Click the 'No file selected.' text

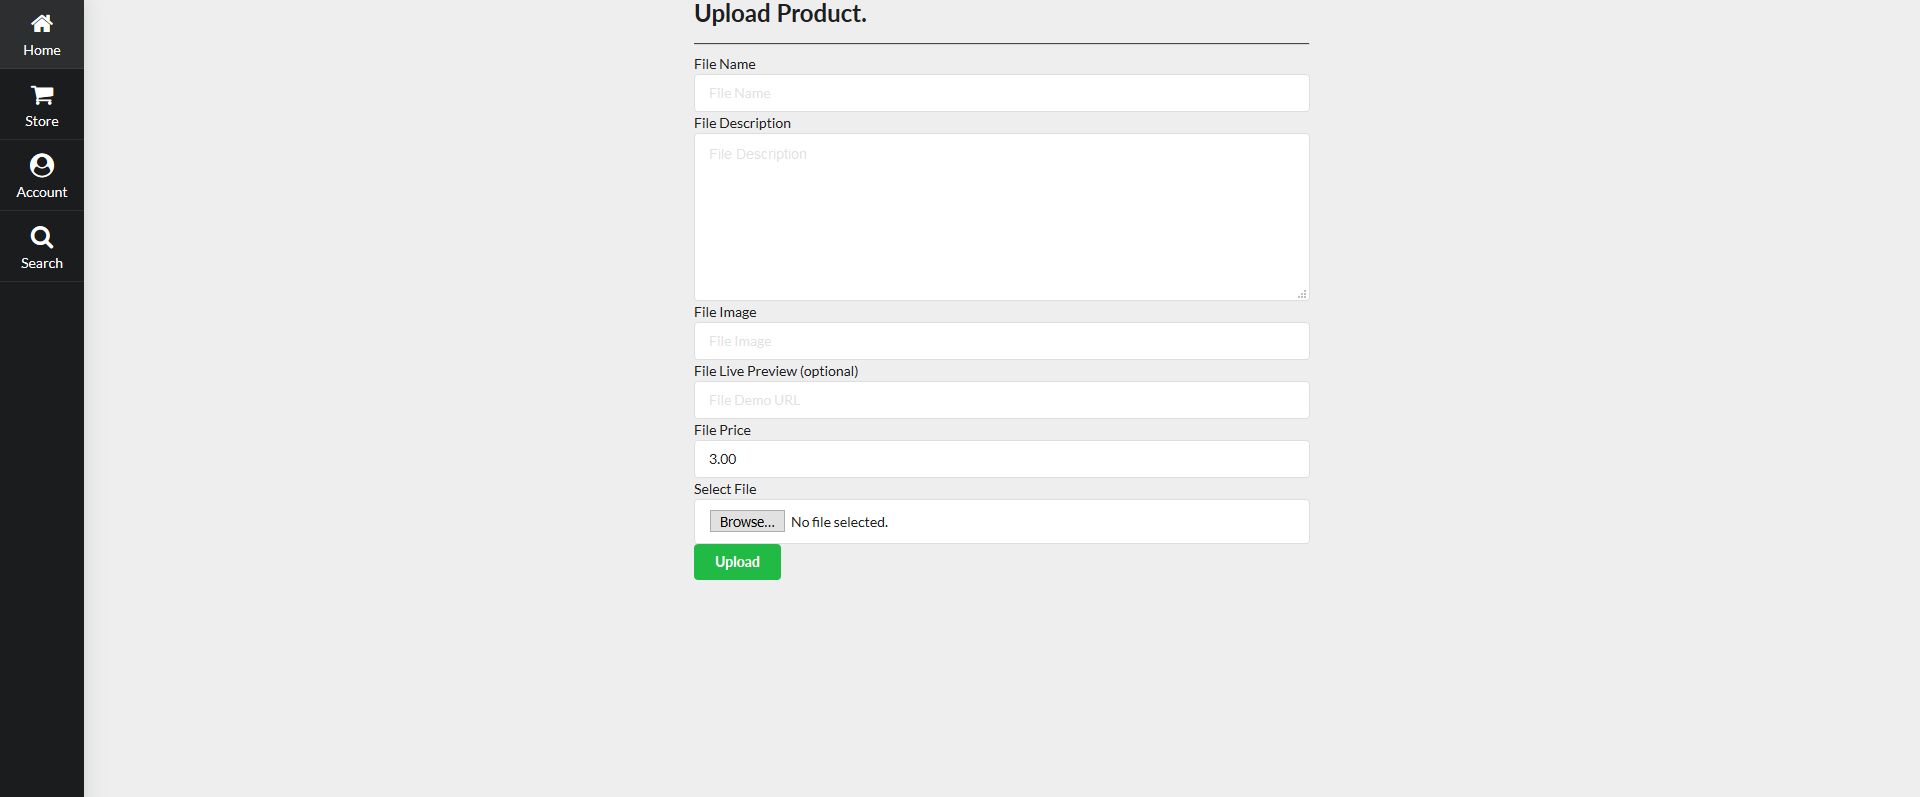(x=839, y=522)
